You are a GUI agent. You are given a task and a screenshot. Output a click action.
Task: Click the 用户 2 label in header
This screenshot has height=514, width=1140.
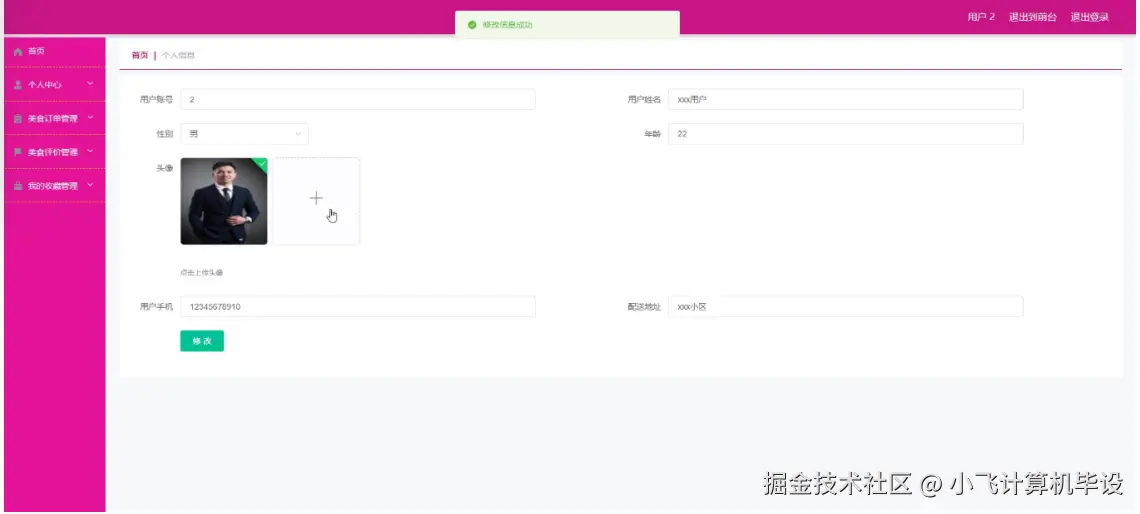981,17
